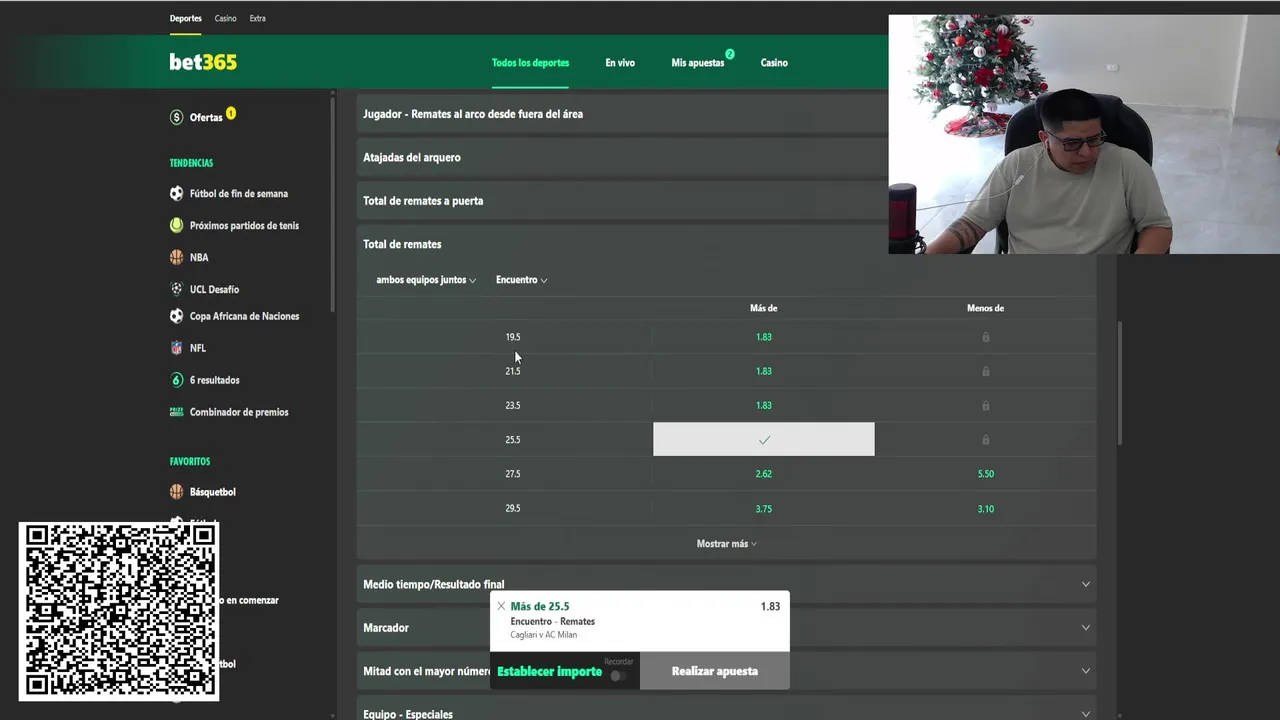This screenshot has height=720, width=1280.
Task: Expand Total de remates a puerta section
Action: [x=622, y=201]
